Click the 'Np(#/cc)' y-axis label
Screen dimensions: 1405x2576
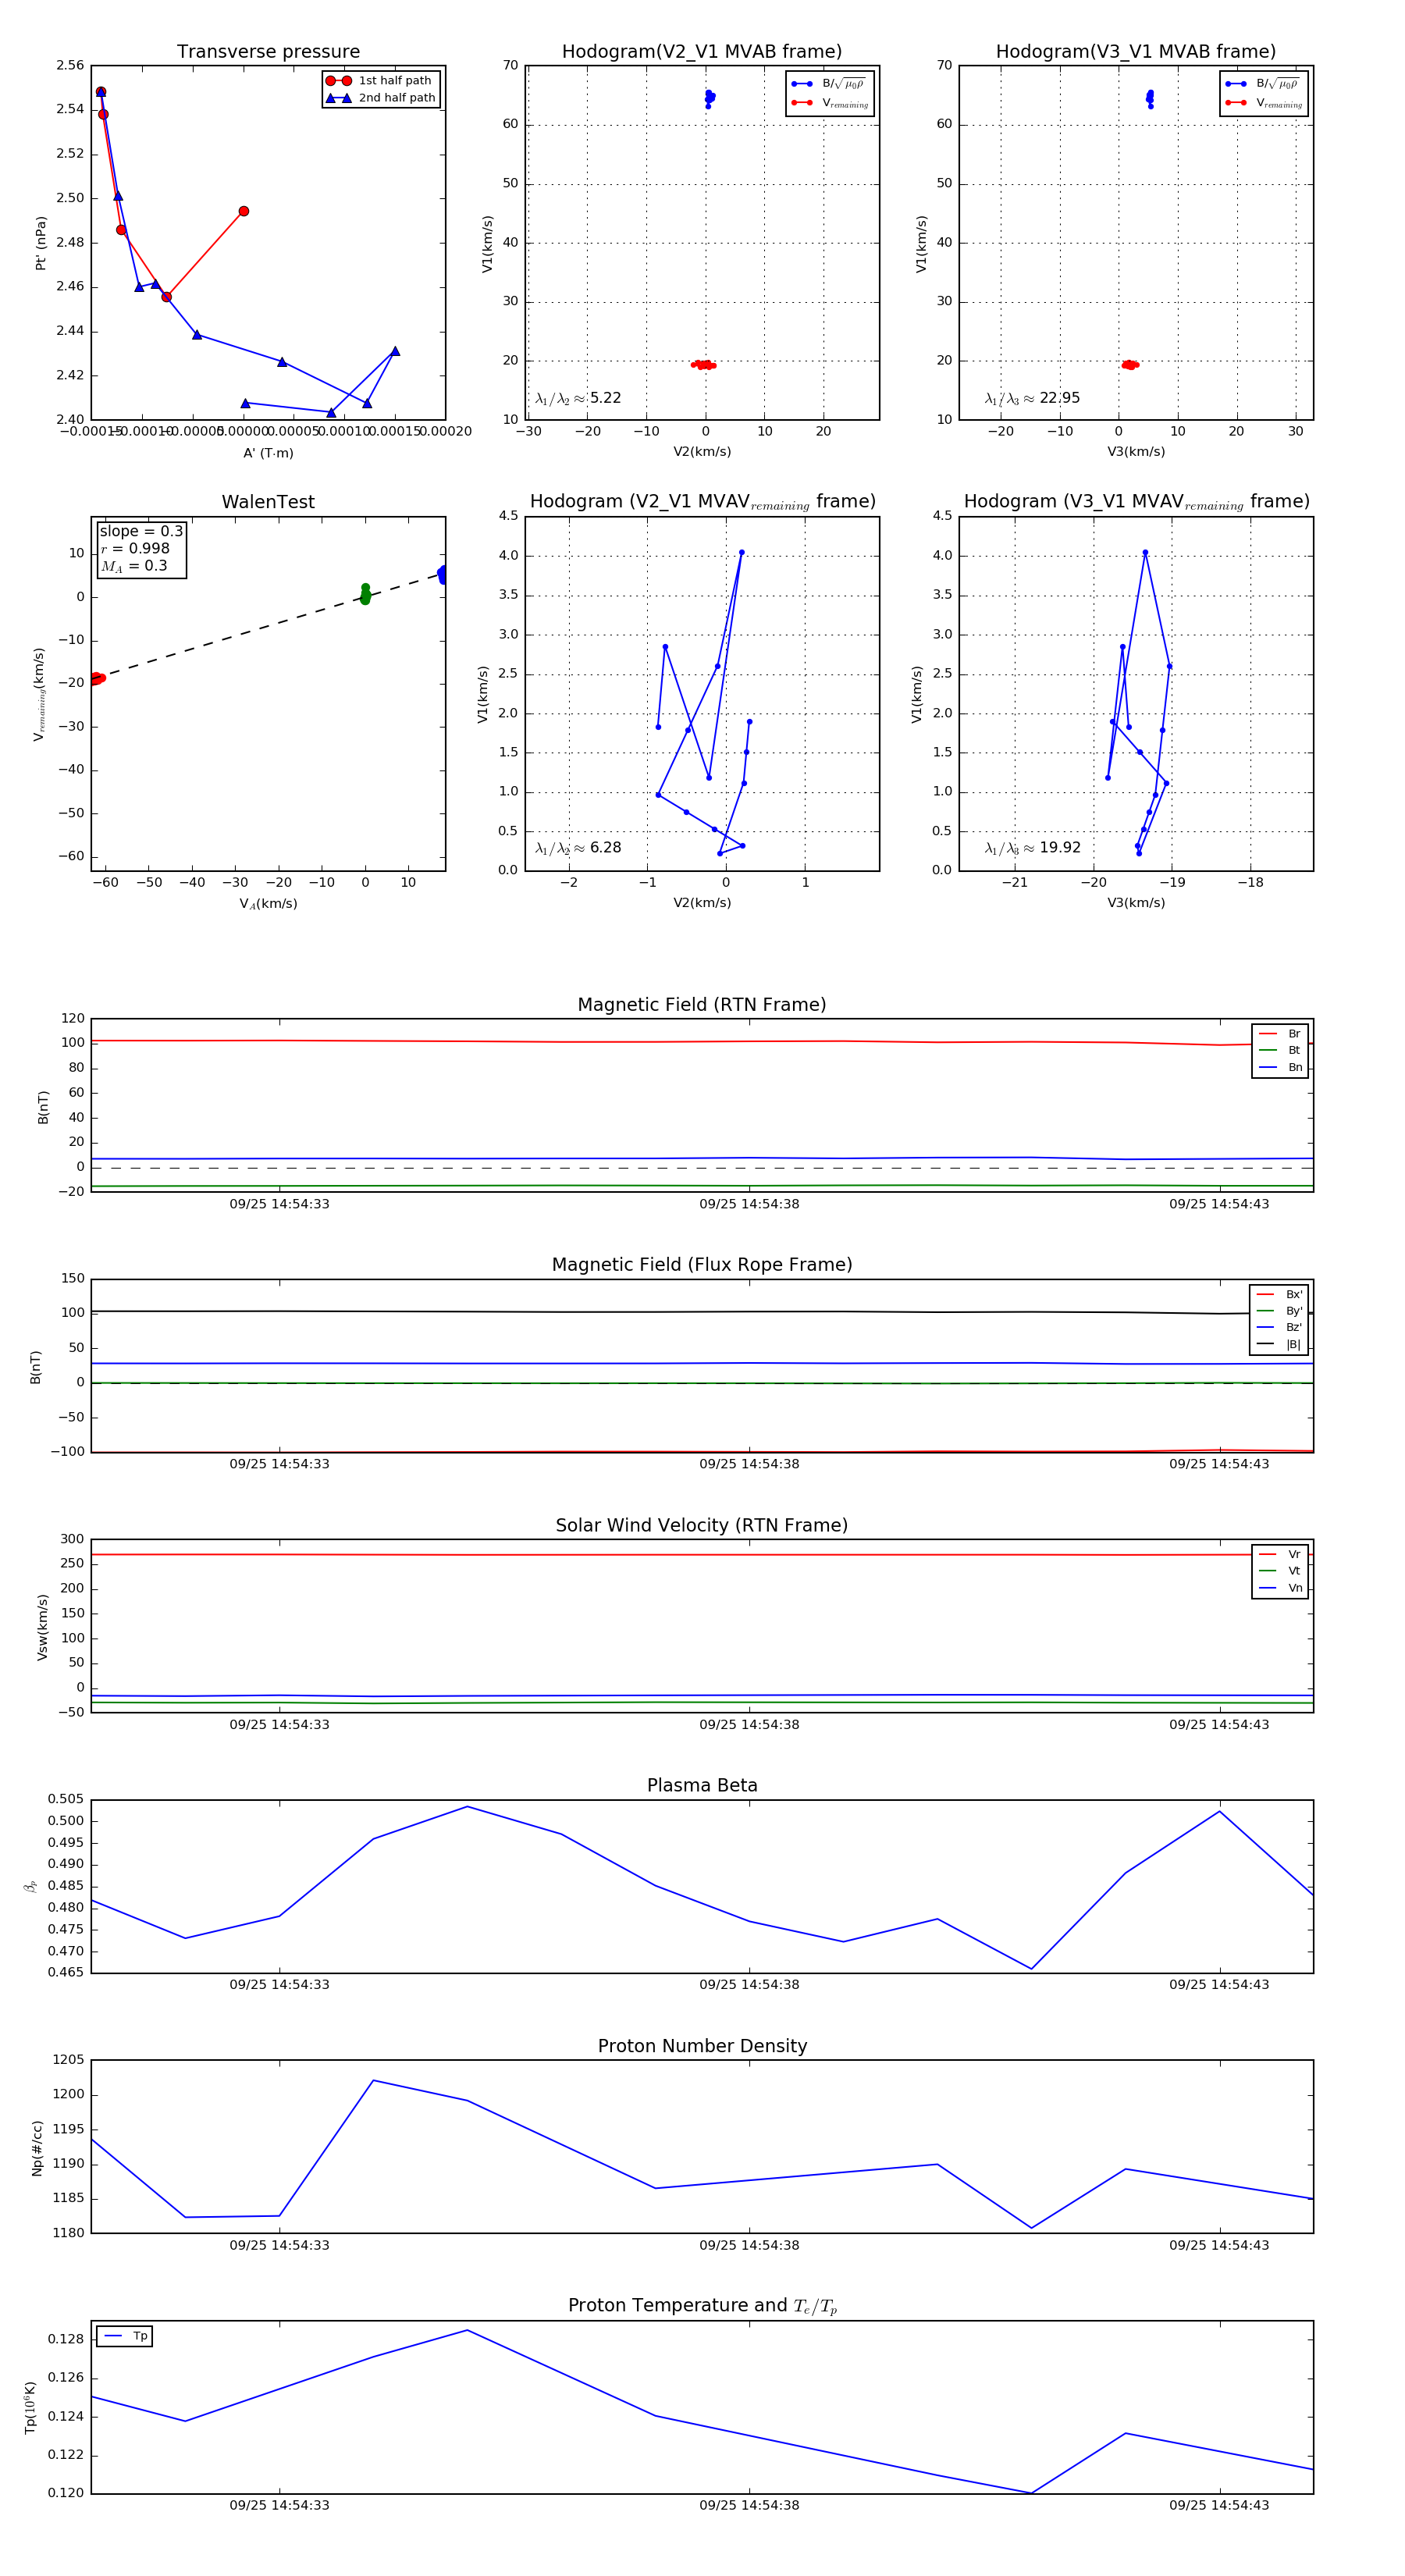pos(37,2148)
